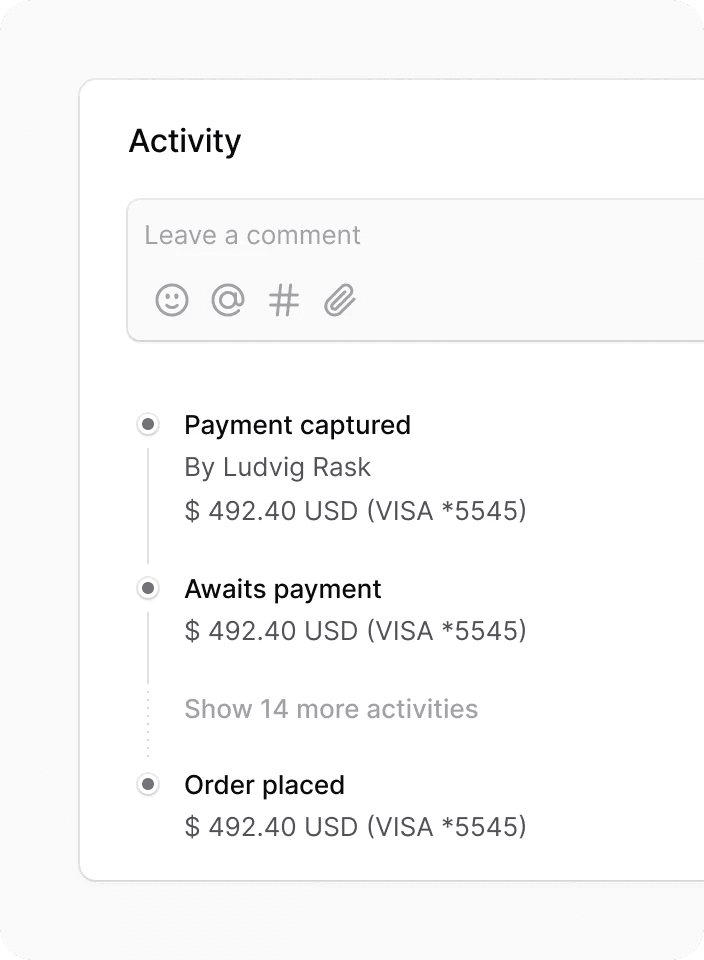Open the Awaits payment activity entry
Screen dimensions: 704x960
(x=283, y=589)
